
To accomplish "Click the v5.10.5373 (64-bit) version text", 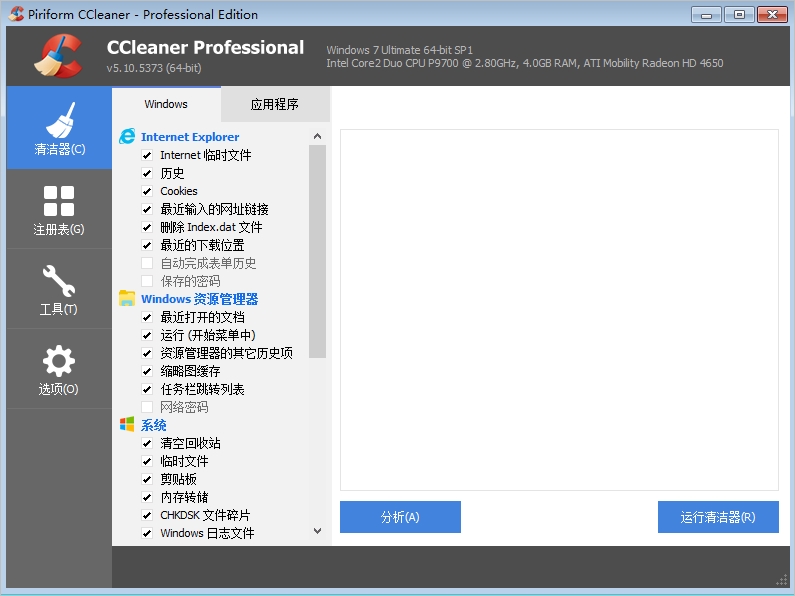I will pos(154,68).
